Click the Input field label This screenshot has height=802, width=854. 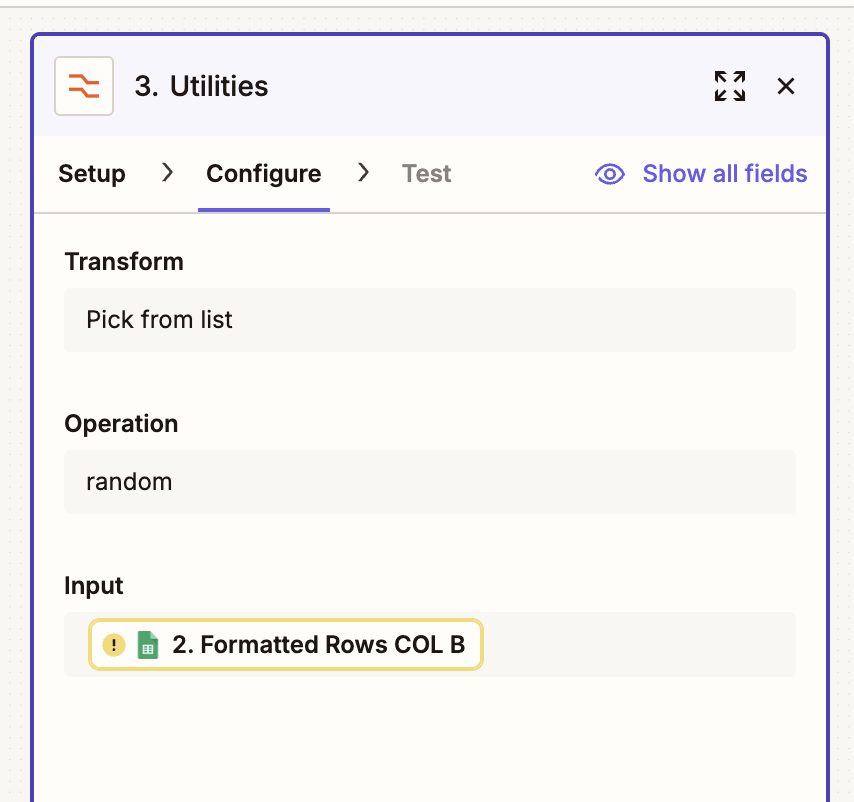click(94, 586)
